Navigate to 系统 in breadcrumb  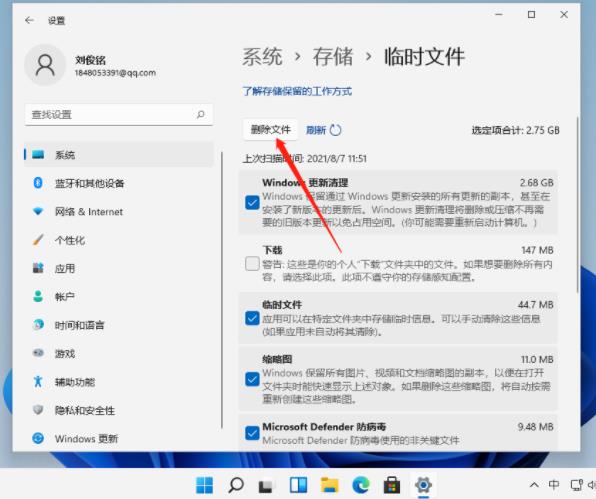click(x=262, y=57)
